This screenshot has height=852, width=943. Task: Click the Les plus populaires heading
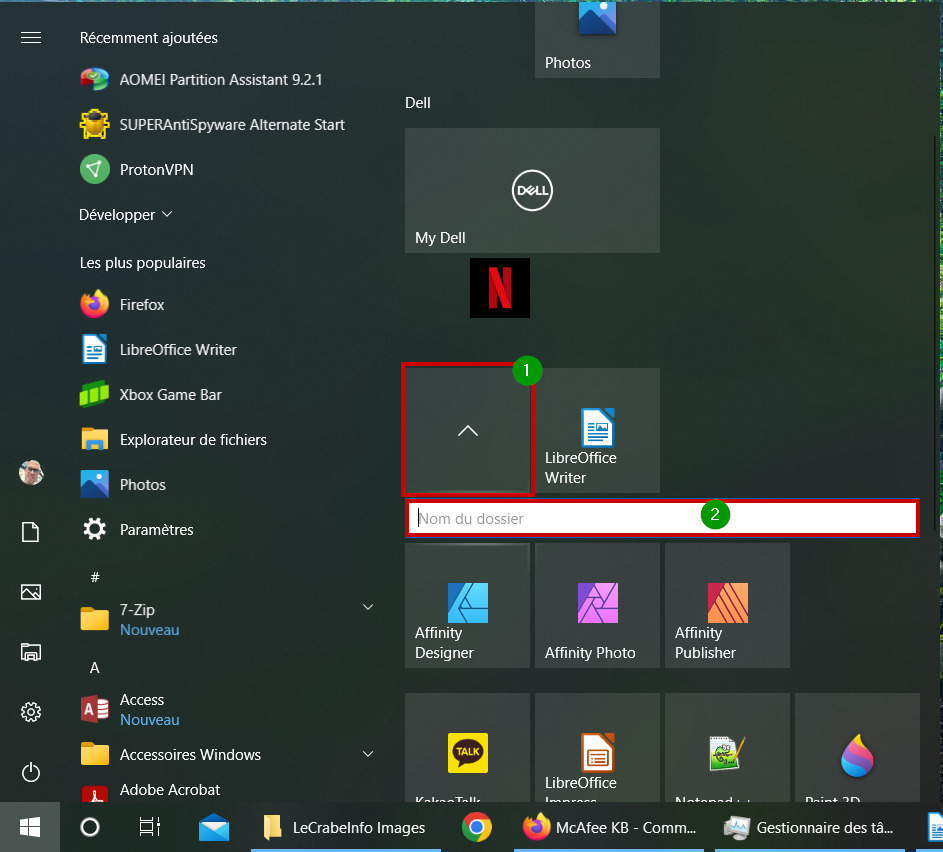pyautogui.click(x=143, y=263)
